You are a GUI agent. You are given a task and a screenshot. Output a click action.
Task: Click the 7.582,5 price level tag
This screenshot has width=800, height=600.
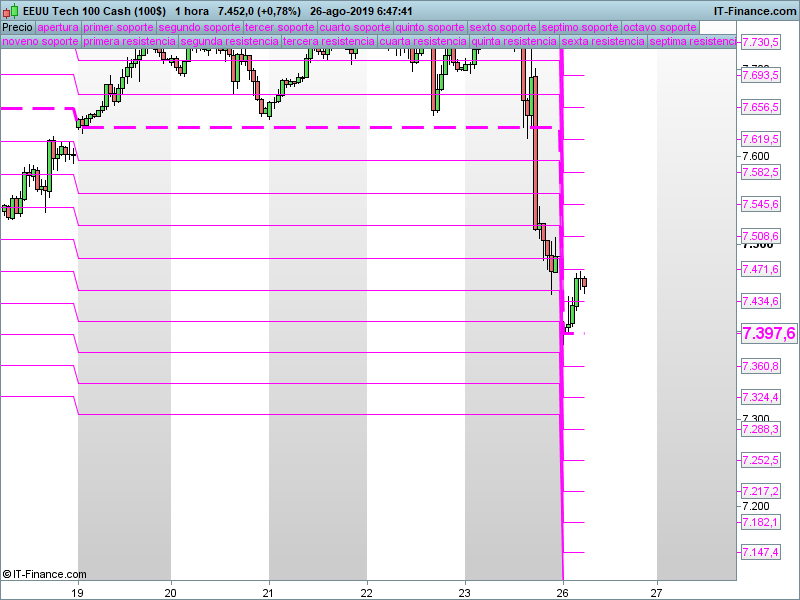(x=760, y=172)
